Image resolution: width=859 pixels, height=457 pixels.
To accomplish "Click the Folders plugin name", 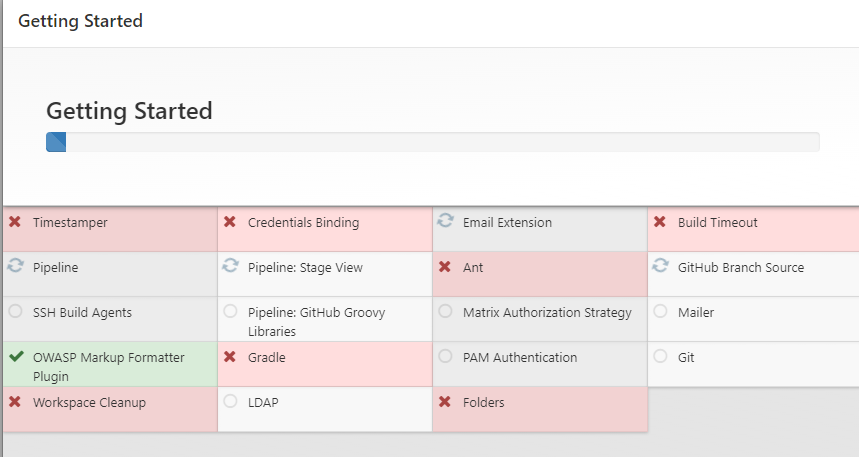I will pos(484,402).
